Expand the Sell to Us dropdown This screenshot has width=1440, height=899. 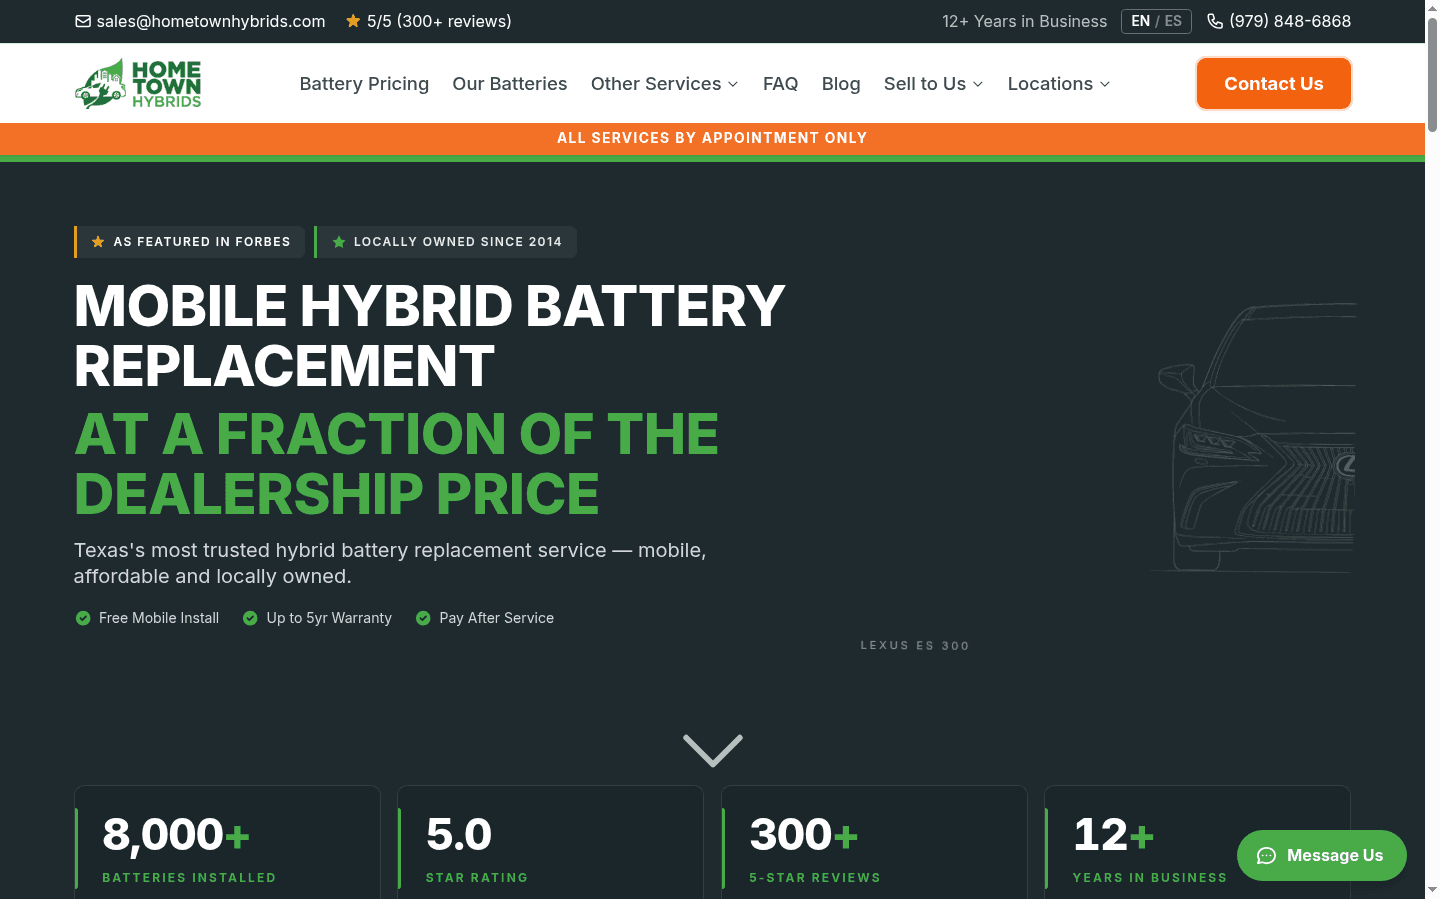(934, 84)
